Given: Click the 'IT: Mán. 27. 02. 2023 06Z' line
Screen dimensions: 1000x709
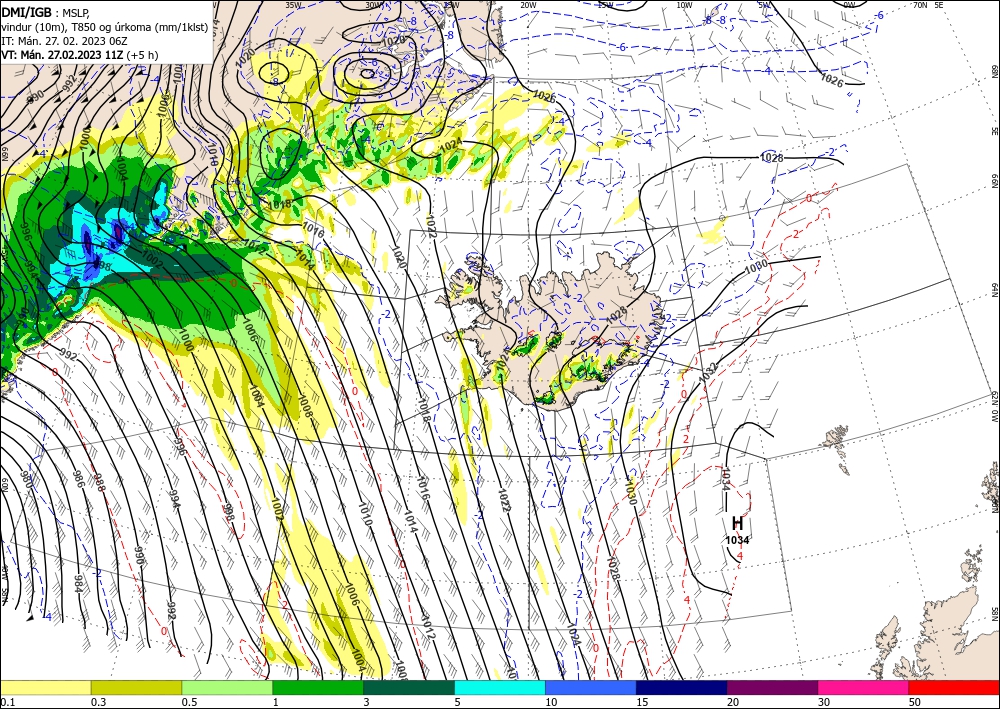Looking at the screenshot, I should coord(64,41).
